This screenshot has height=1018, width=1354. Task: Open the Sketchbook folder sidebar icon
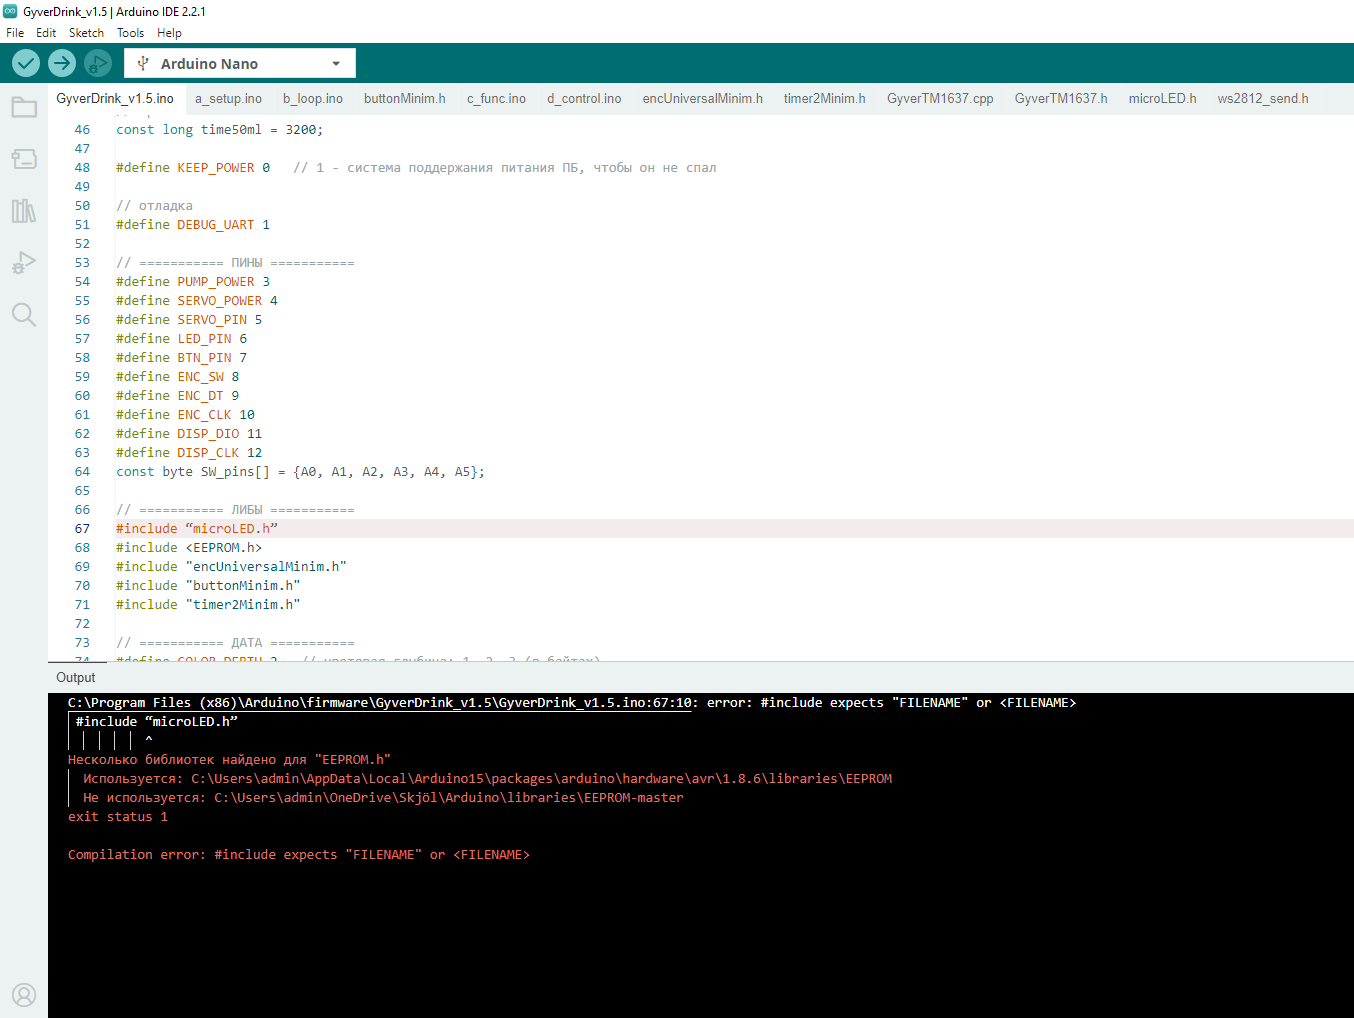coord(24,107)
